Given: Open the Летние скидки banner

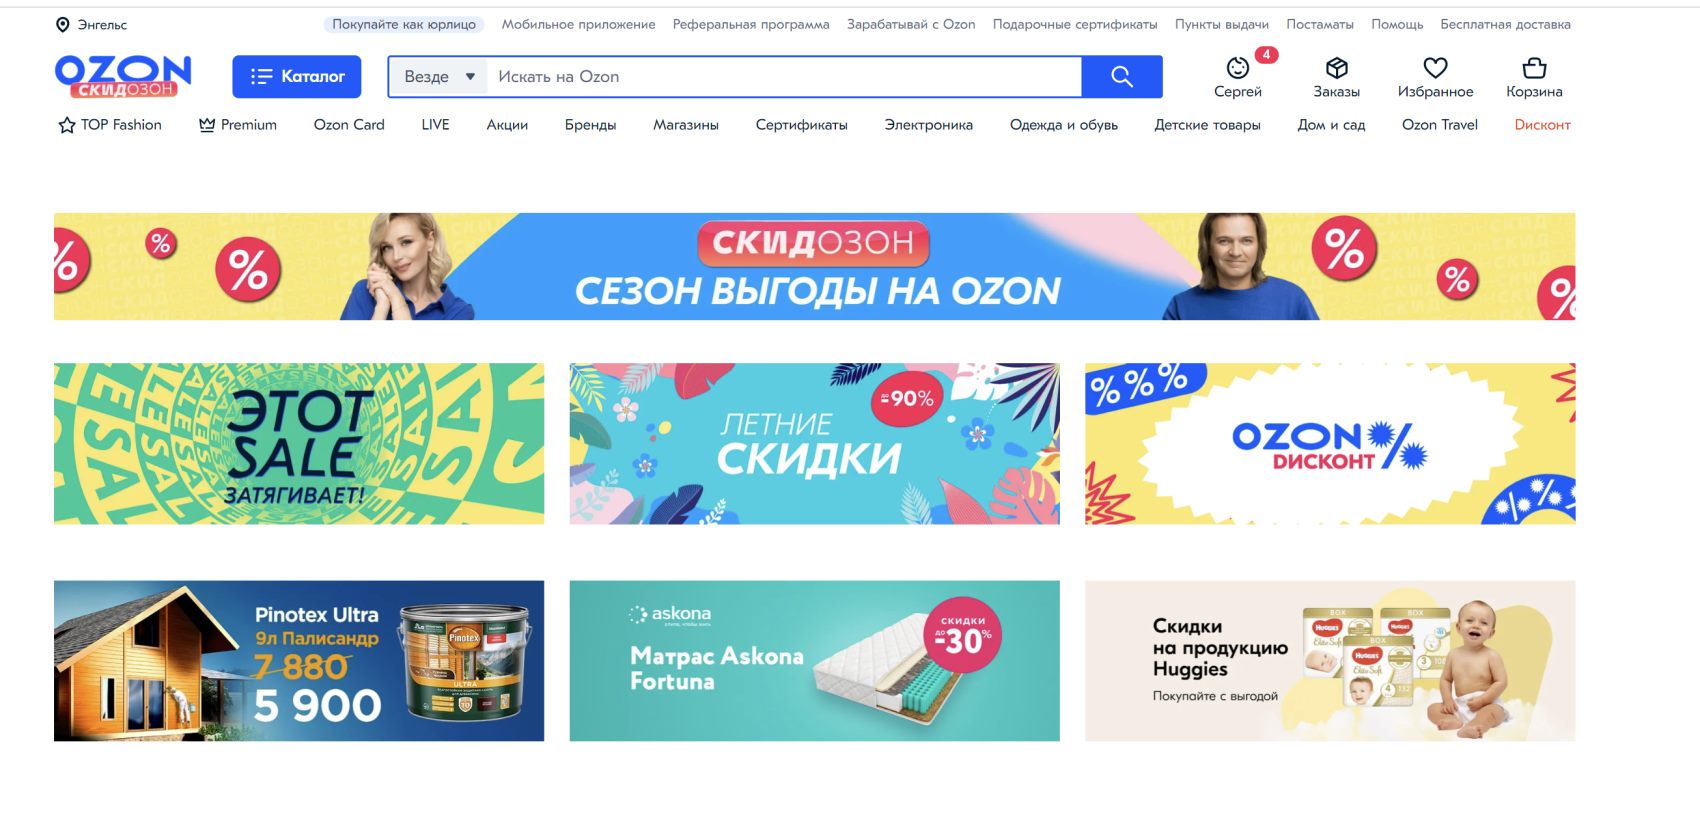Looking at the screenshot, I should pyautogui.click(x=814, y=443).
